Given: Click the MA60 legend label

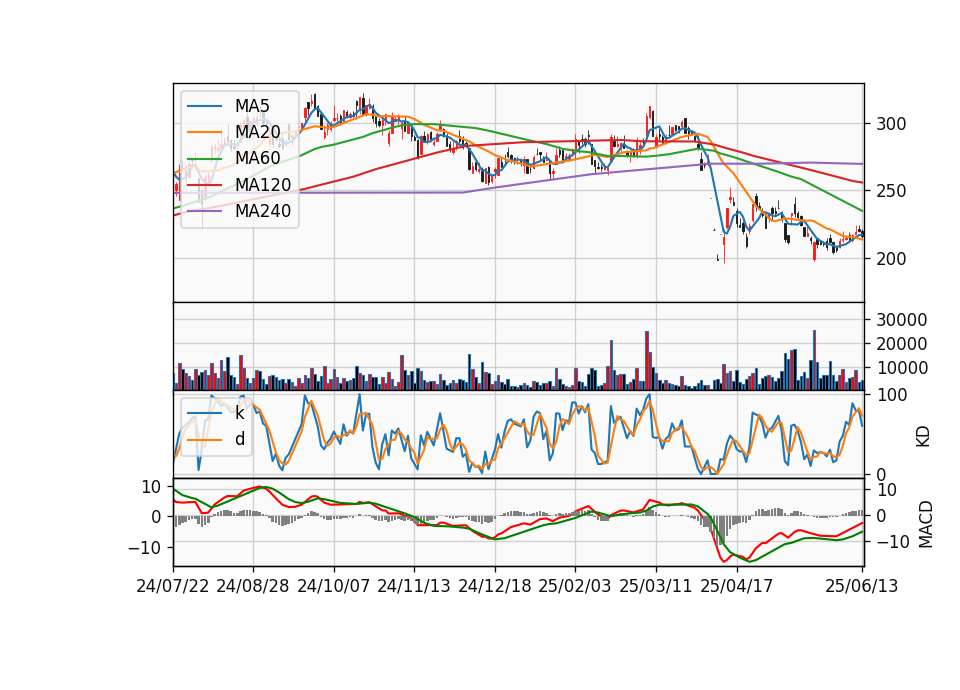Looking at the screenshot, I should click(x=258, y=158).
